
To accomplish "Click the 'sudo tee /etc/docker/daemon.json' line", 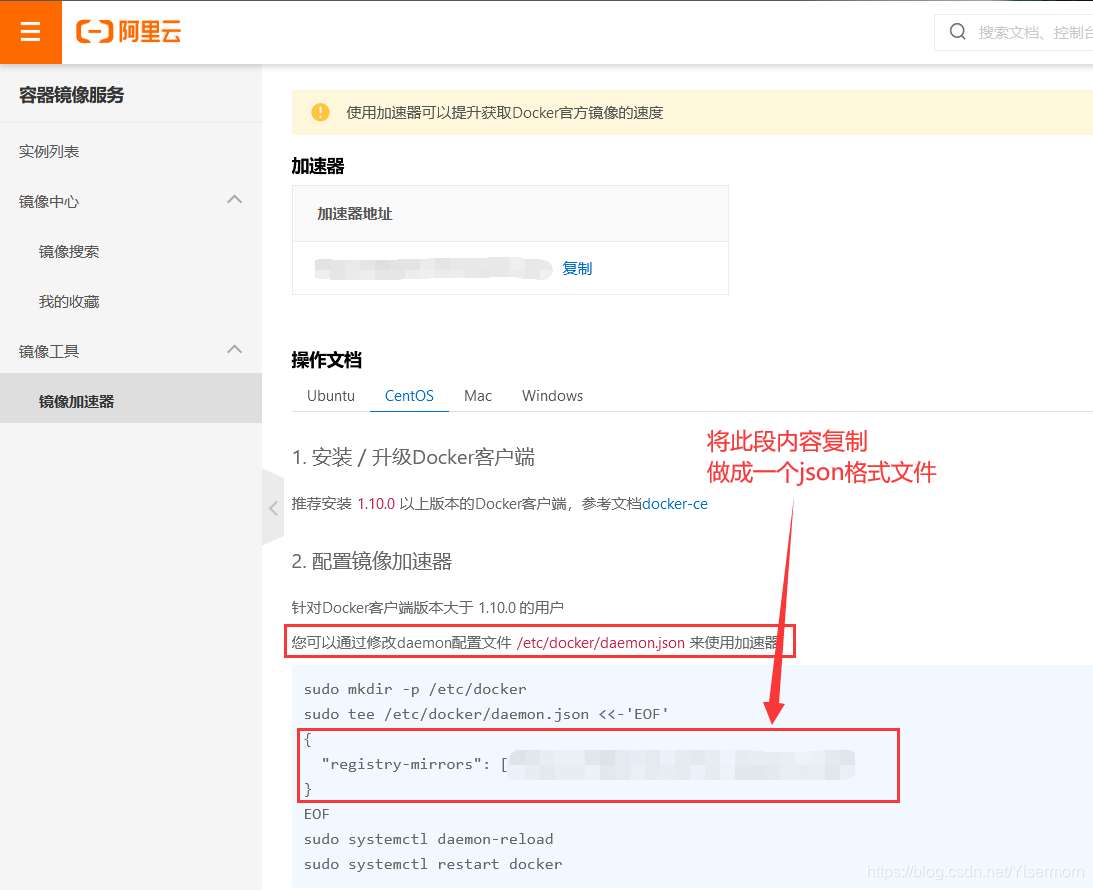I will 487,714.
